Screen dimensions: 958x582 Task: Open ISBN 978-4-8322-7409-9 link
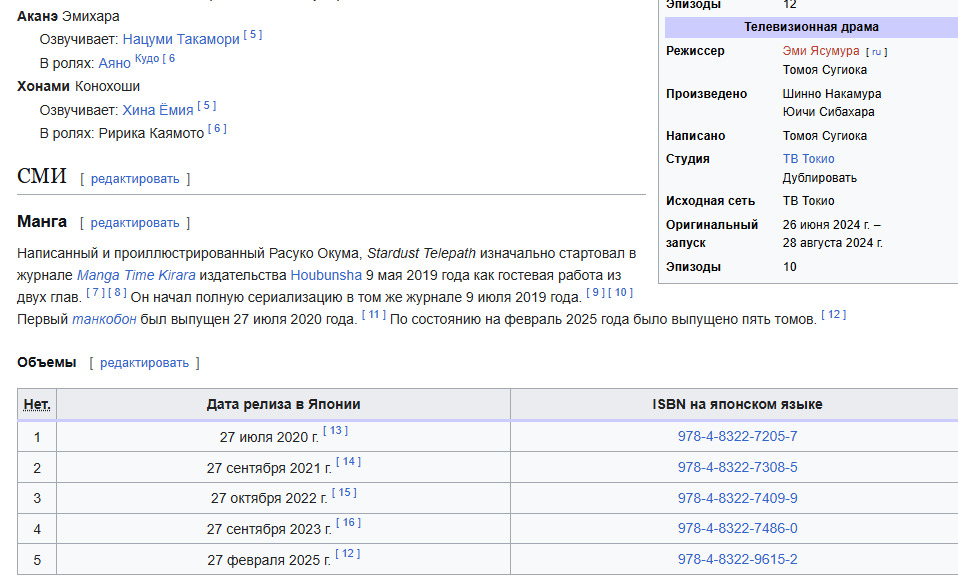737,498
